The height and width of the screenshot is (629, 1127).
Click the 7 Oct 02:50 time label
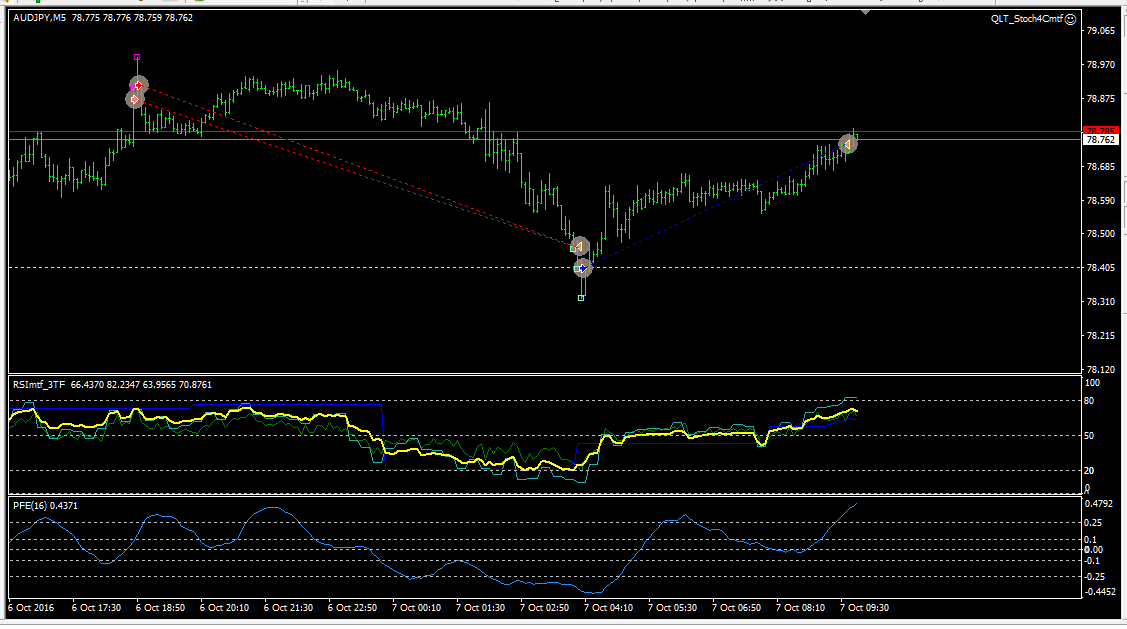[x=544, y=607]
